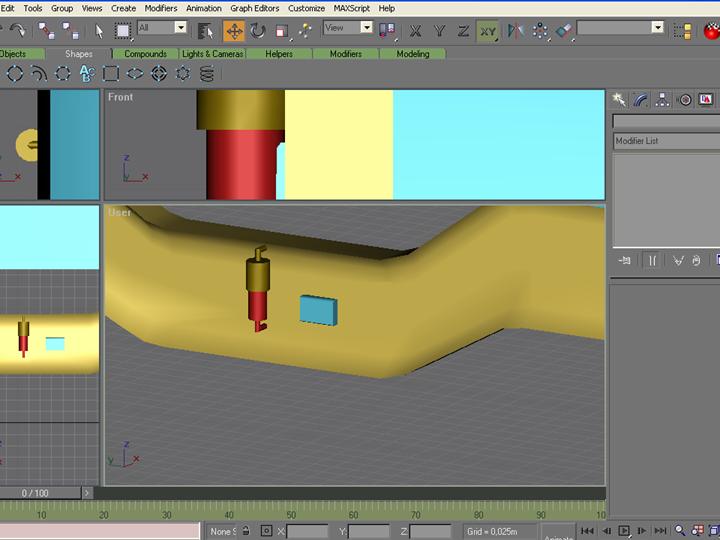Click the X coordinate input field
Image resolution: width=720 pixels, height=540 pixels.
pos(307,531)
